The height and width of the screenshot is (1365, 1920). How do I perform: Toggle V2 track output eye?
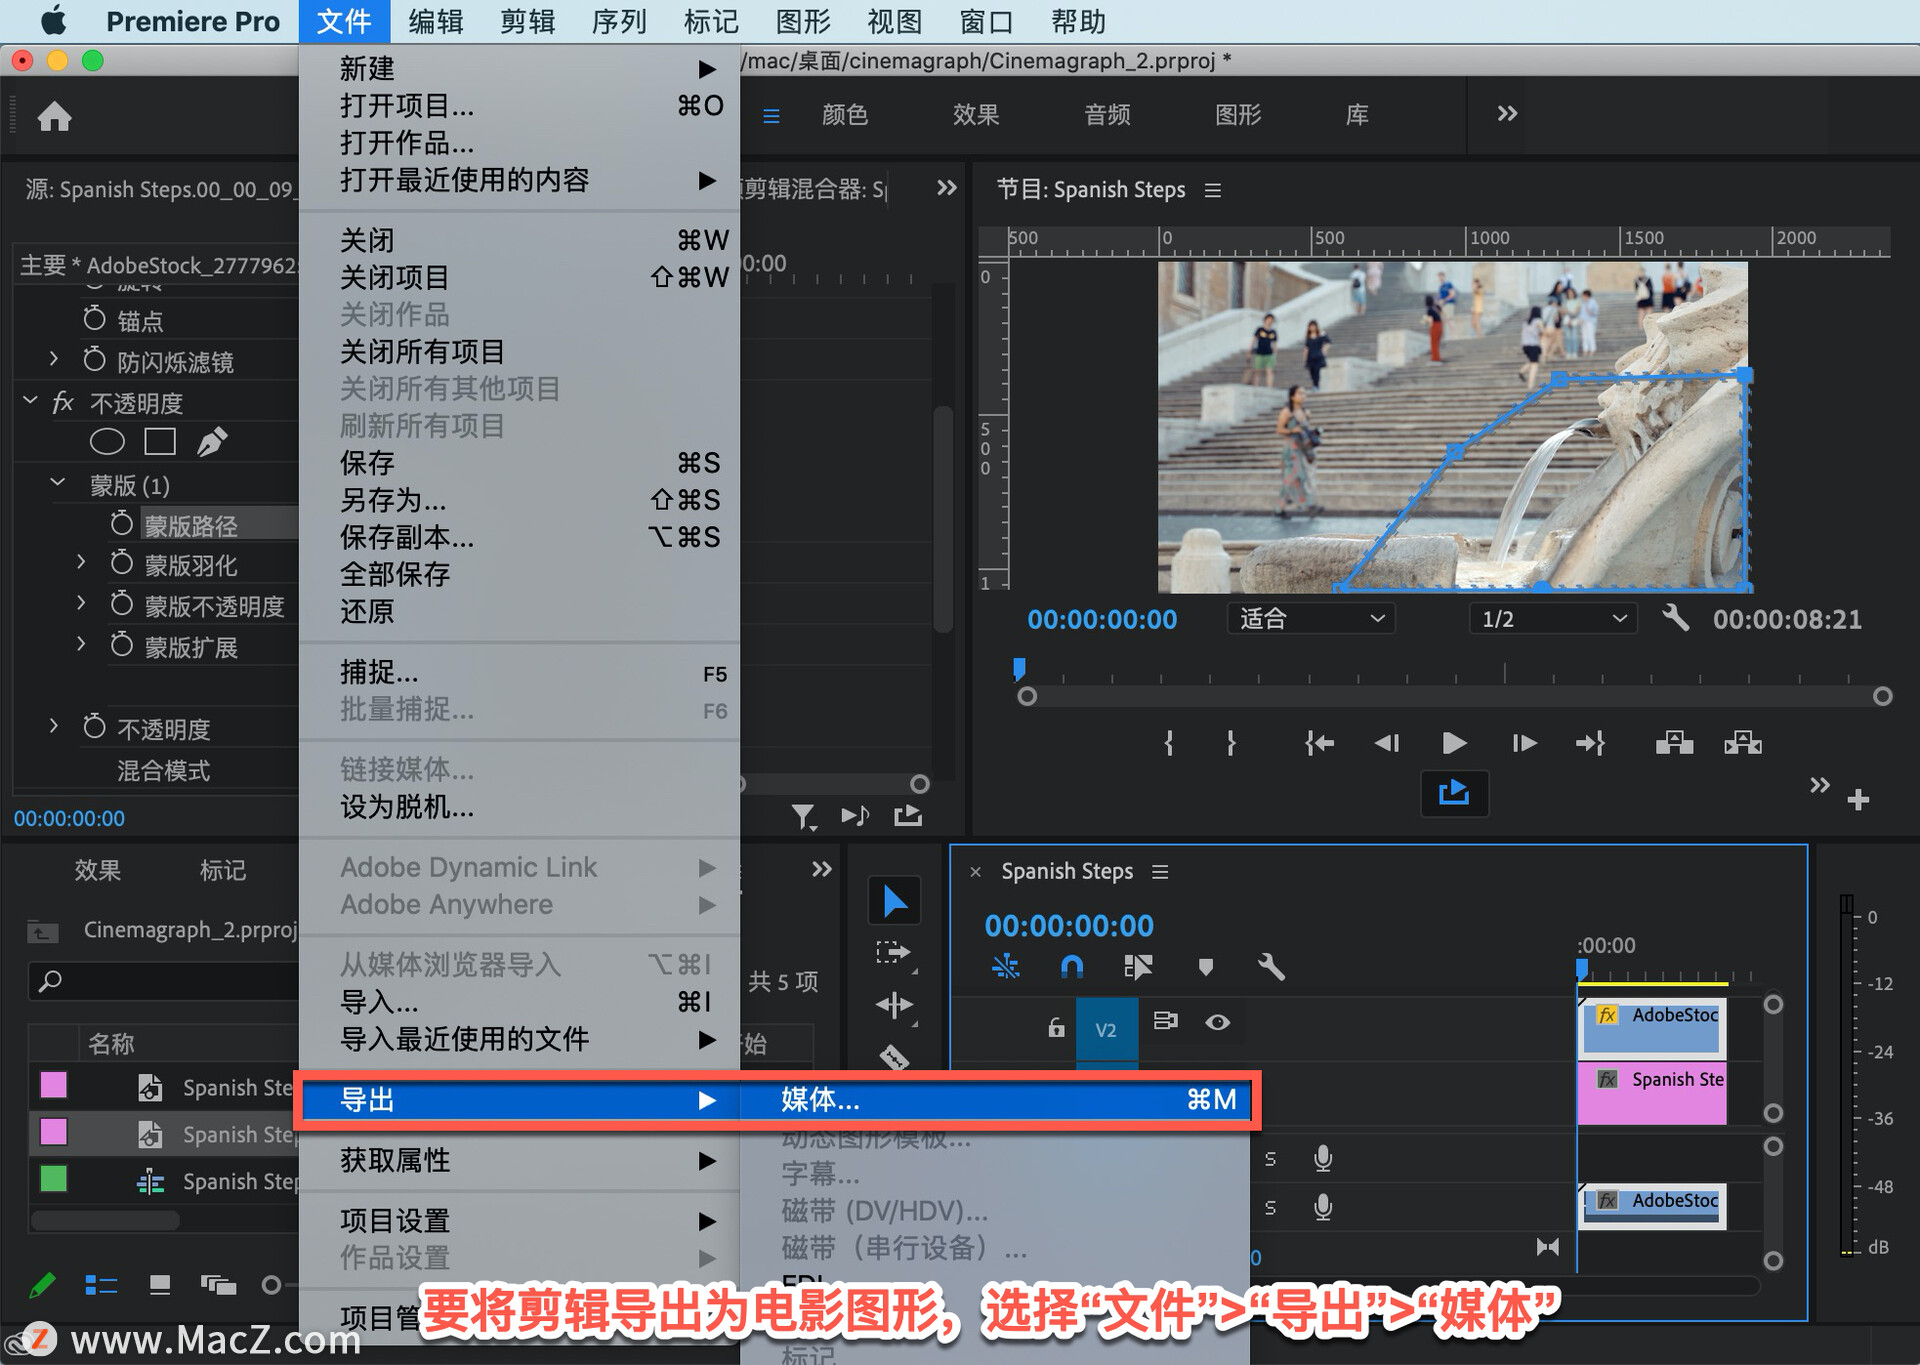(x=1217, y=1022)
